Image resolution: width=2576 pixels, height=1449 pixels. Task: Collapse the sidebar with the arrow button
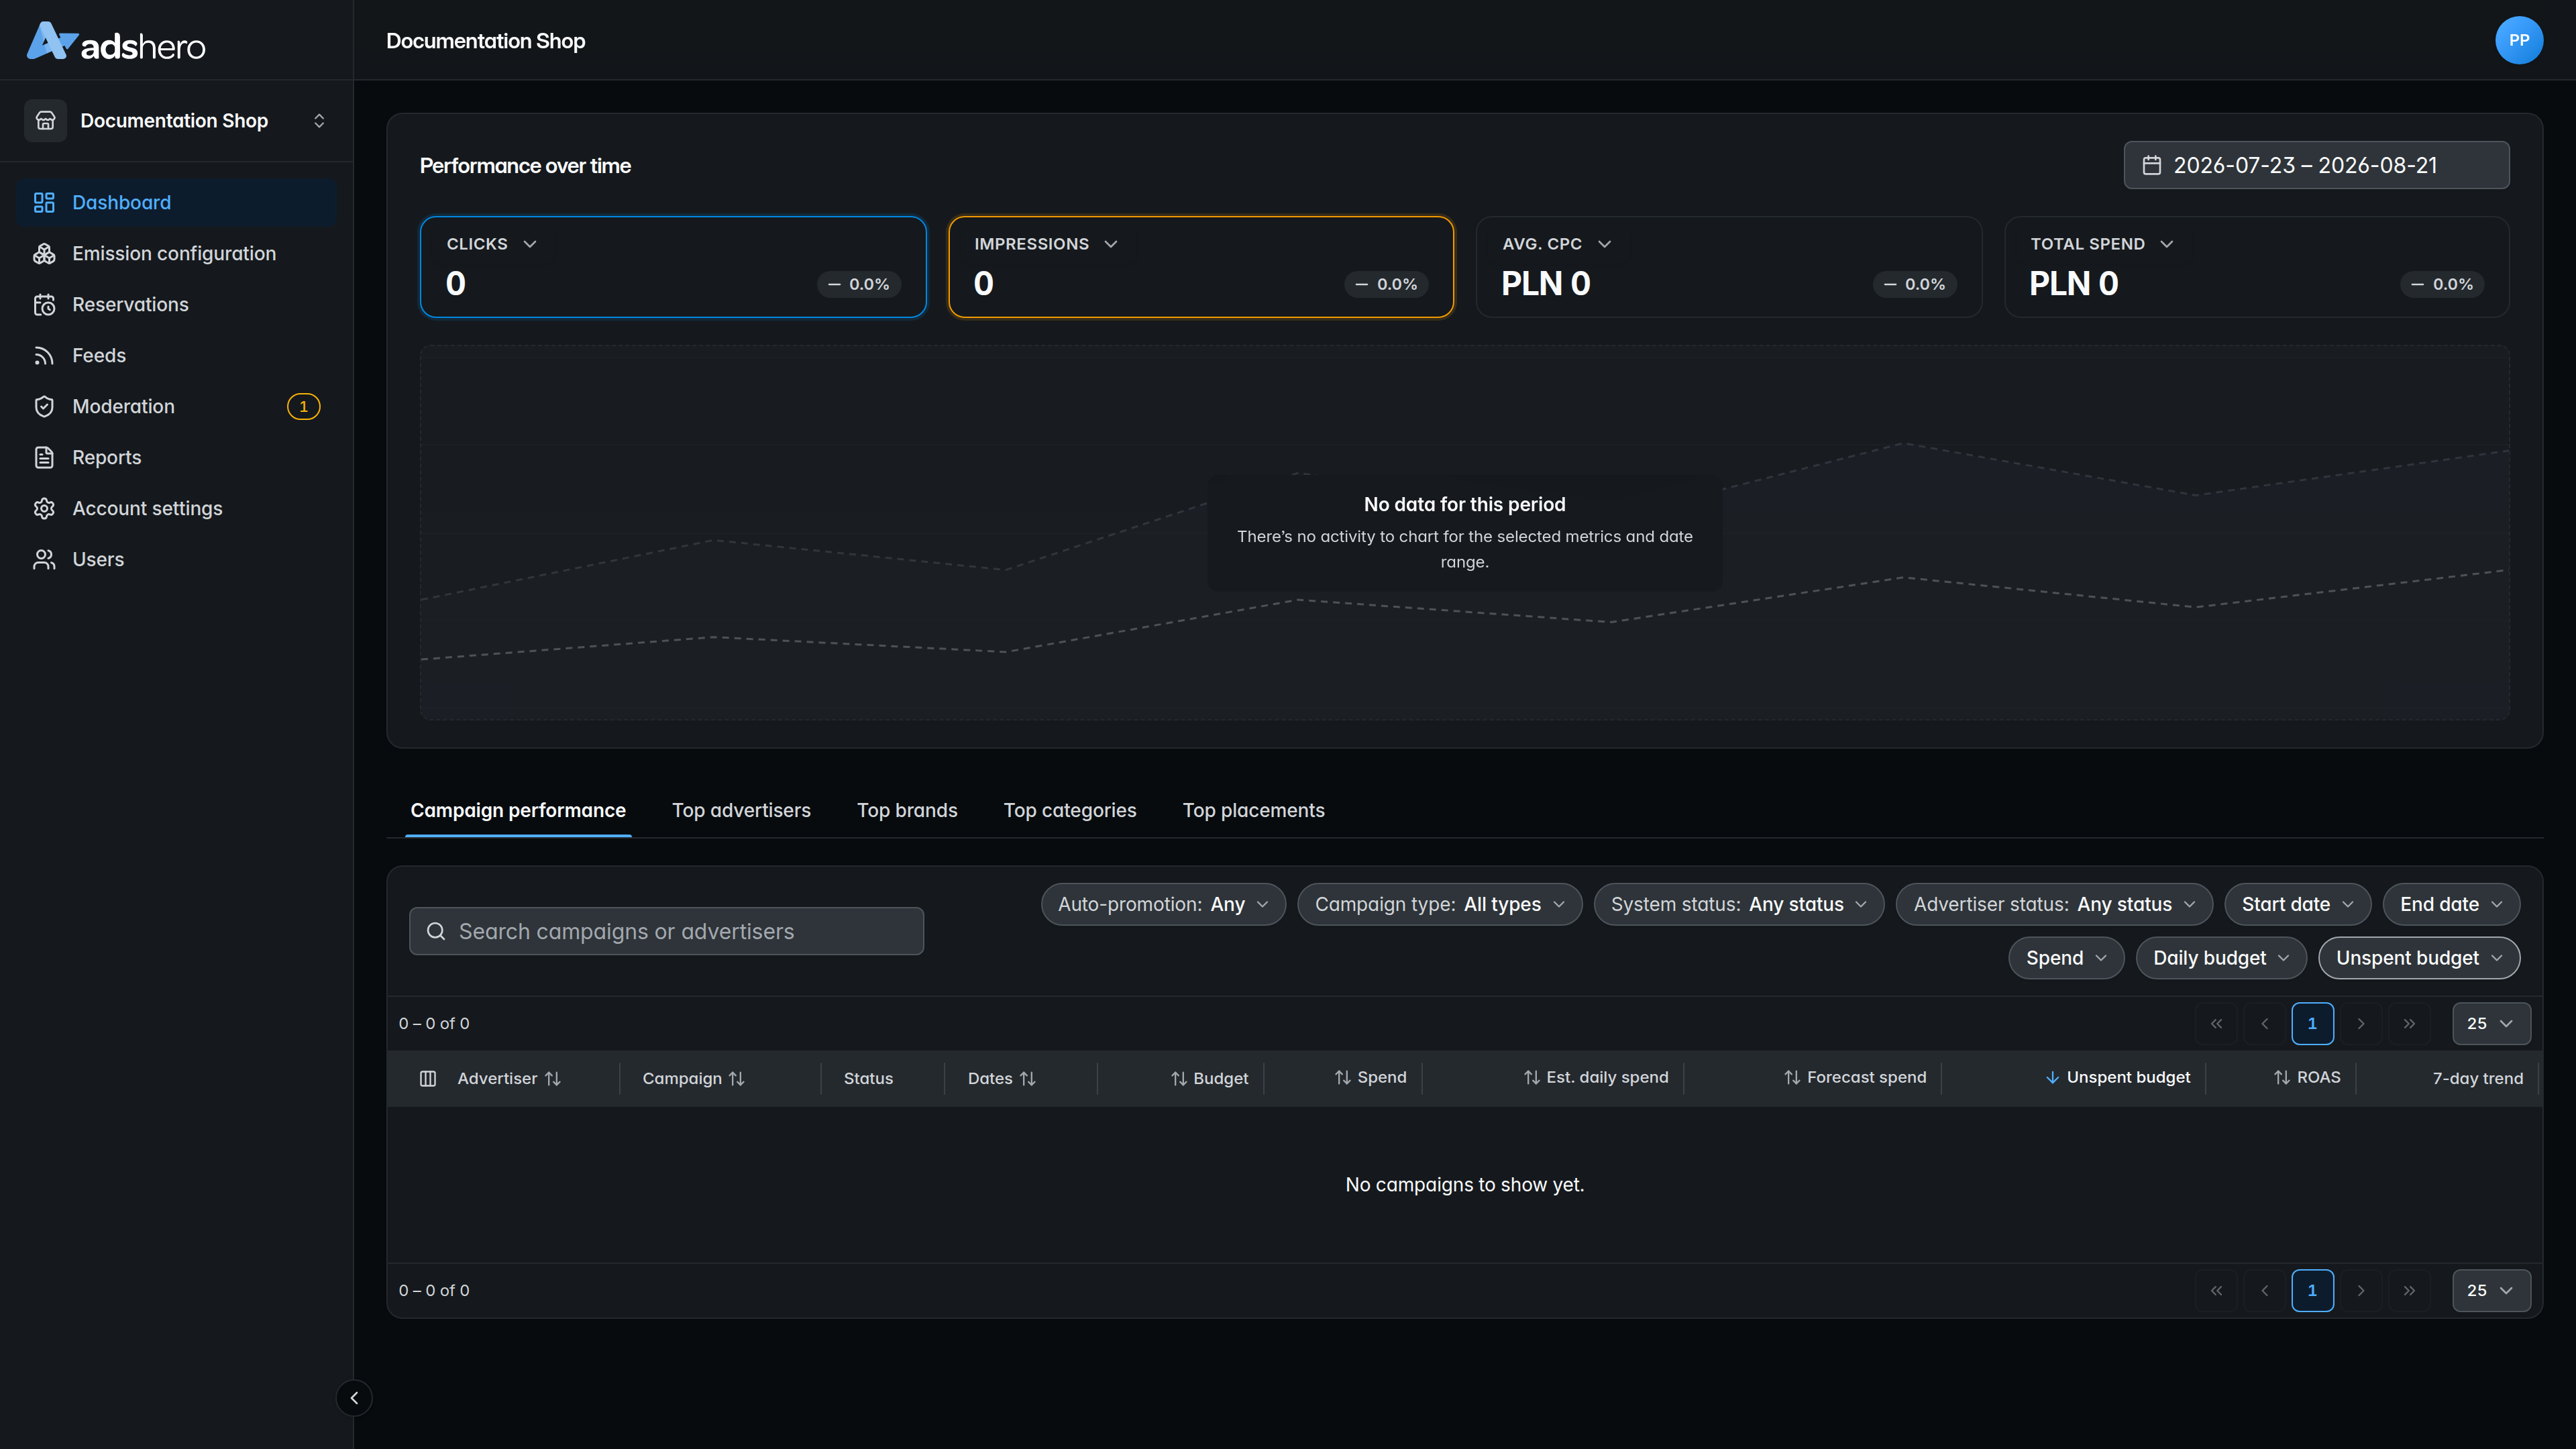(354, 1398)
